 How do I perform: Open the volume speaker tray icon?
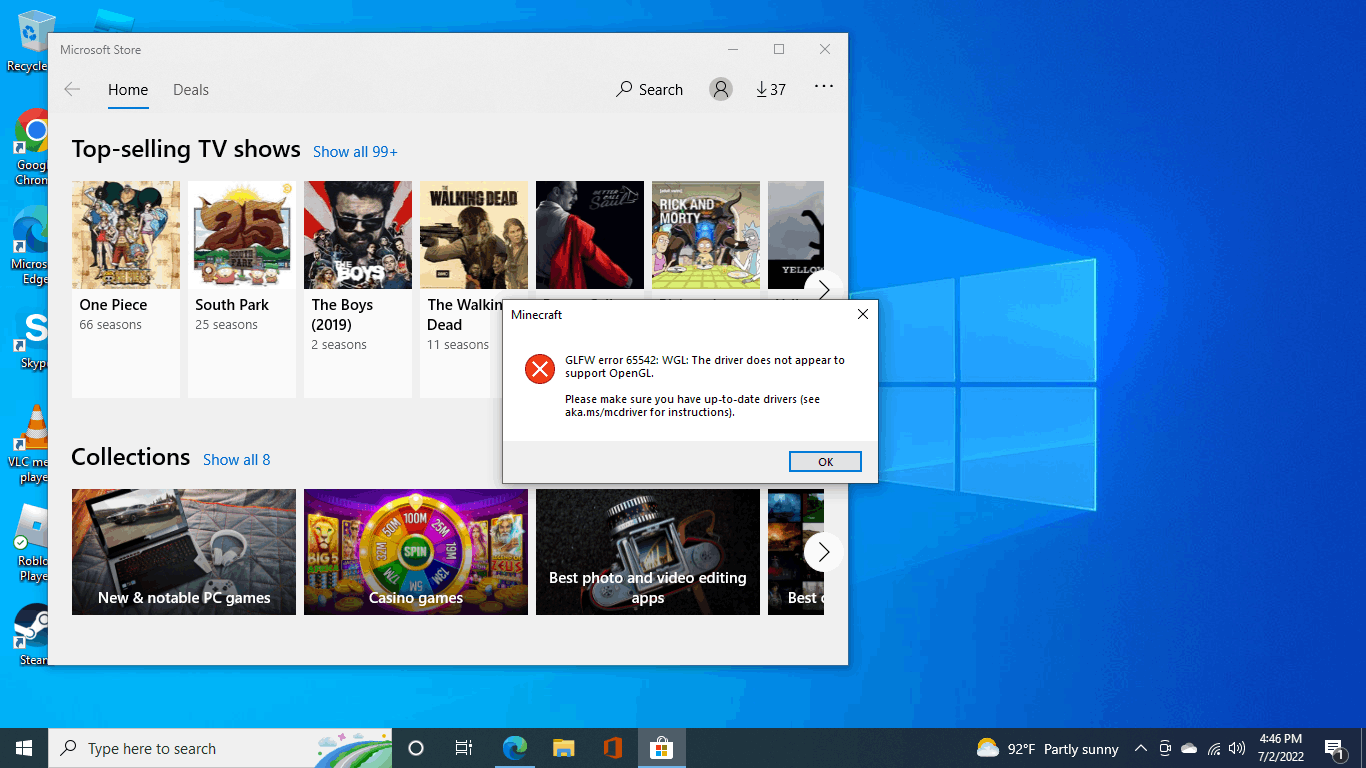click(1237, 748)
